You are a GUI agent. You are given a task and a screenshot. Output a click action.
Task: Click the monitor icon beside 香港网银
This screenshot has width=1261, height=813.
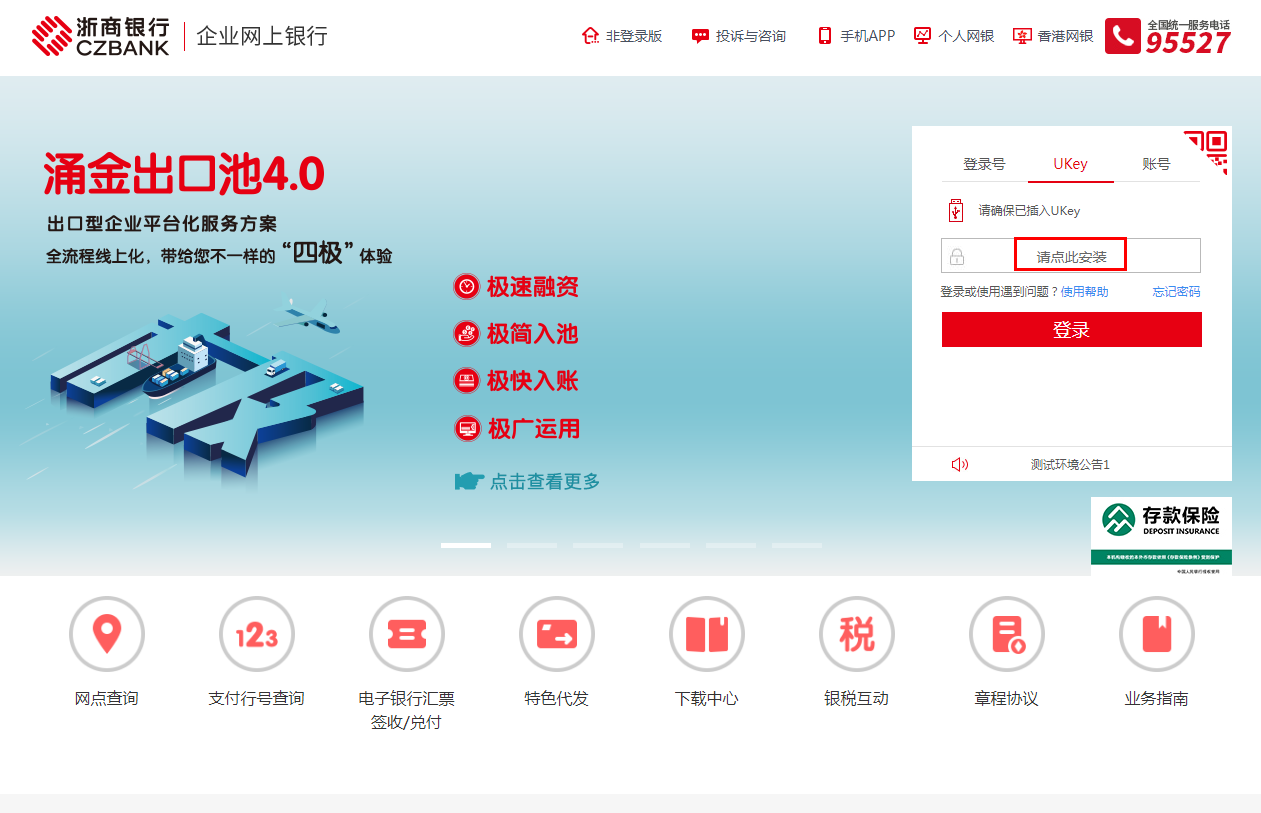(1022, 36)
